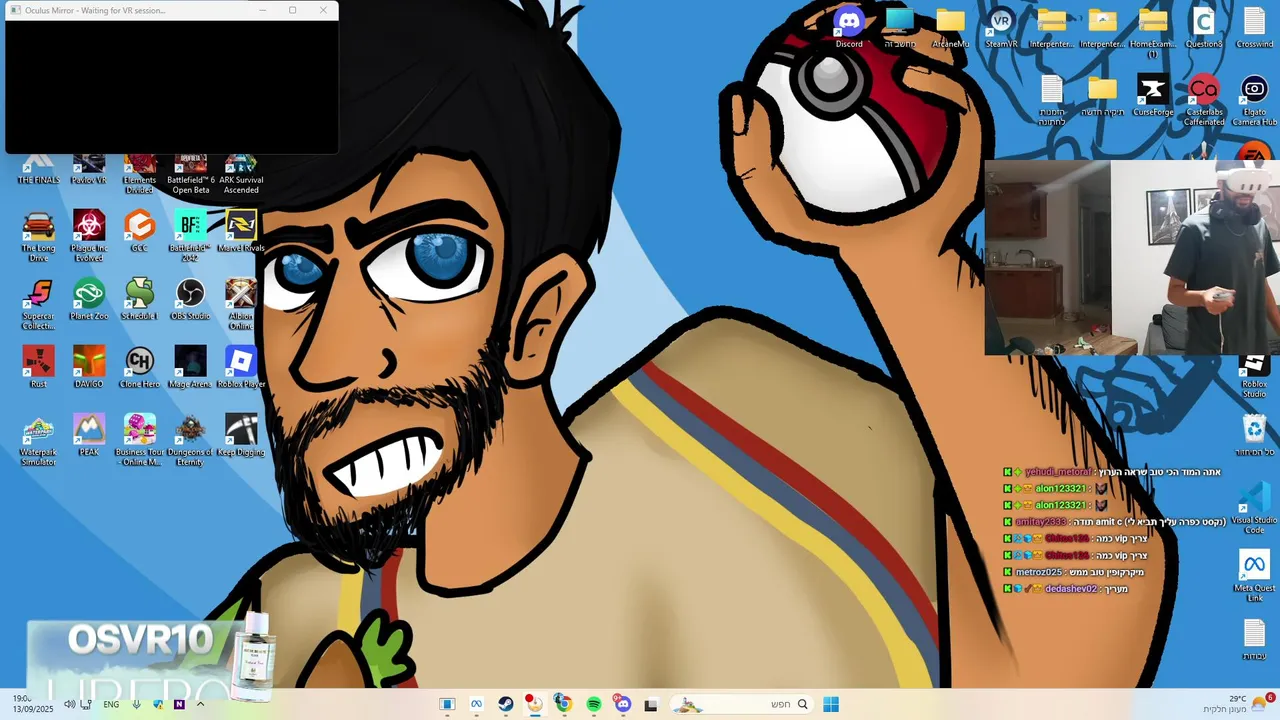The image size is (1280, 720).
Task: Open the volume control in tray
Action: click(69, 704)
